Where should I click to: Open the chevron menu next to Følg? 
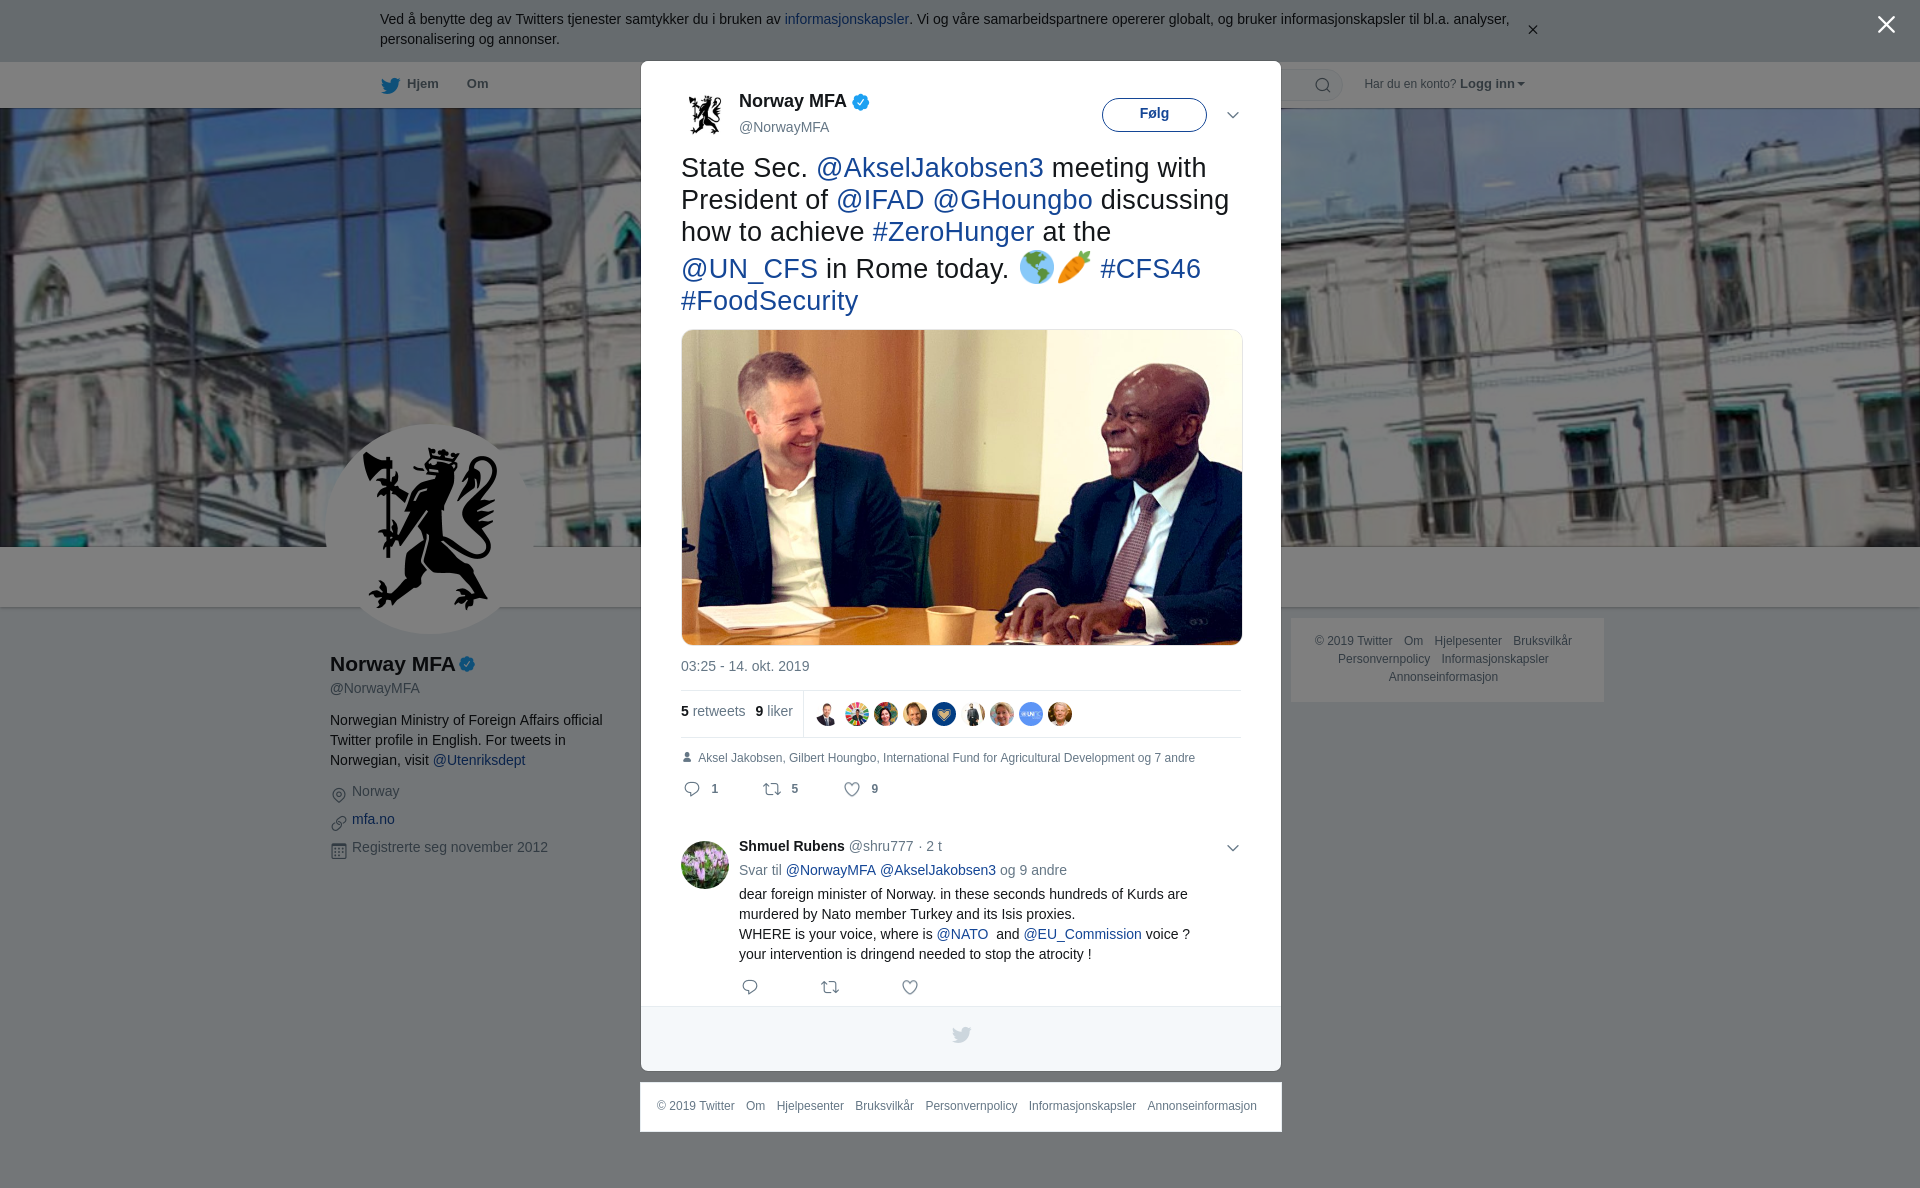tap(1233, 115)
